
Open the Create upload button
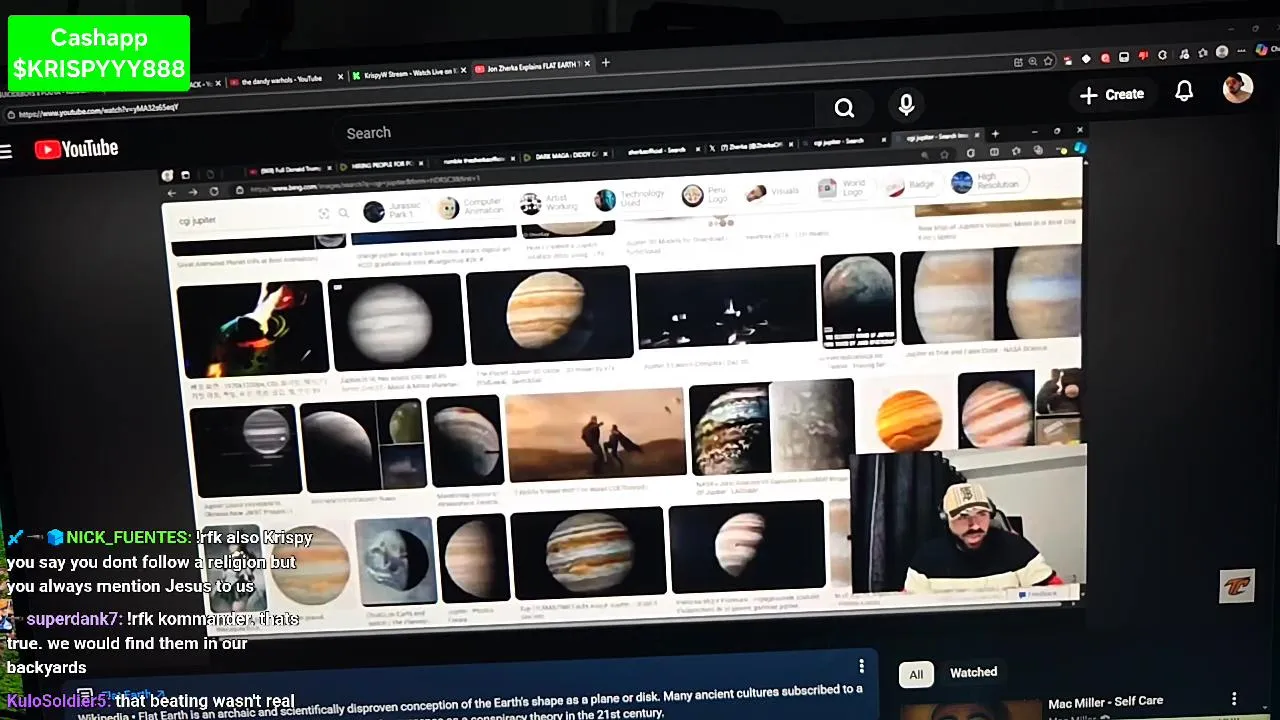[1112, 95]
